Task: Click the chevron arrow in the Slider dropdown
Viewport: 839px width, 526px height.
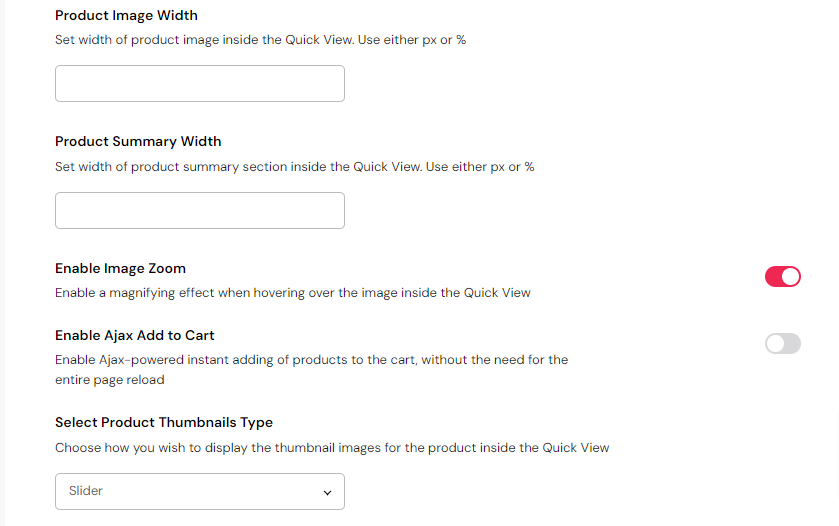Action: tap(327, 493)
